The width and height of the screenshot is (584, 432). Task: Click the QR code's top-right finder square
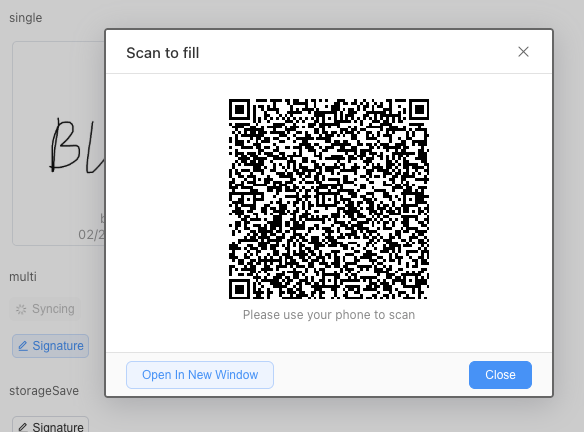(x=419, y=109)
